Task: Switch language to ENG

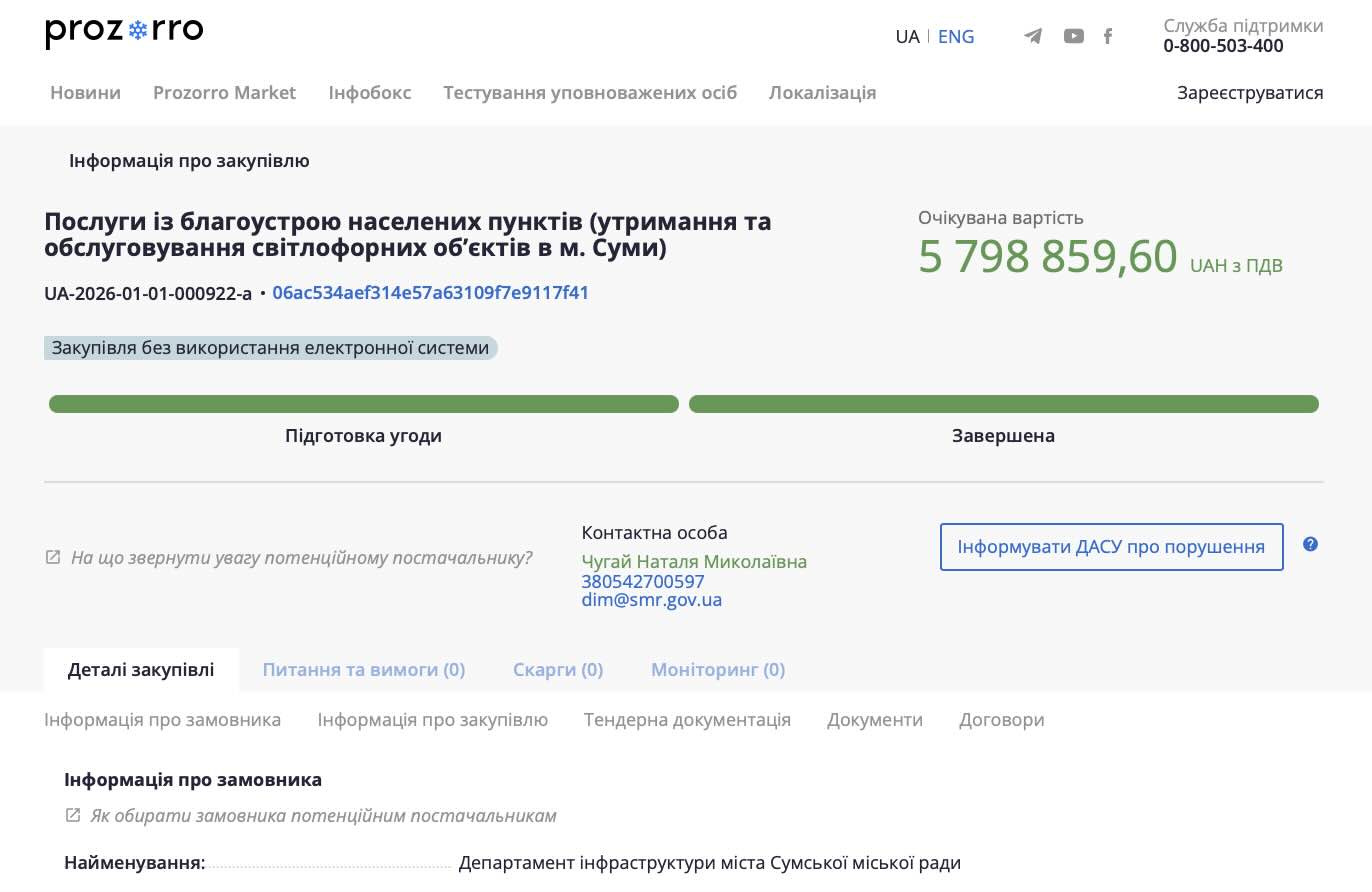Action: pos(956,37)
